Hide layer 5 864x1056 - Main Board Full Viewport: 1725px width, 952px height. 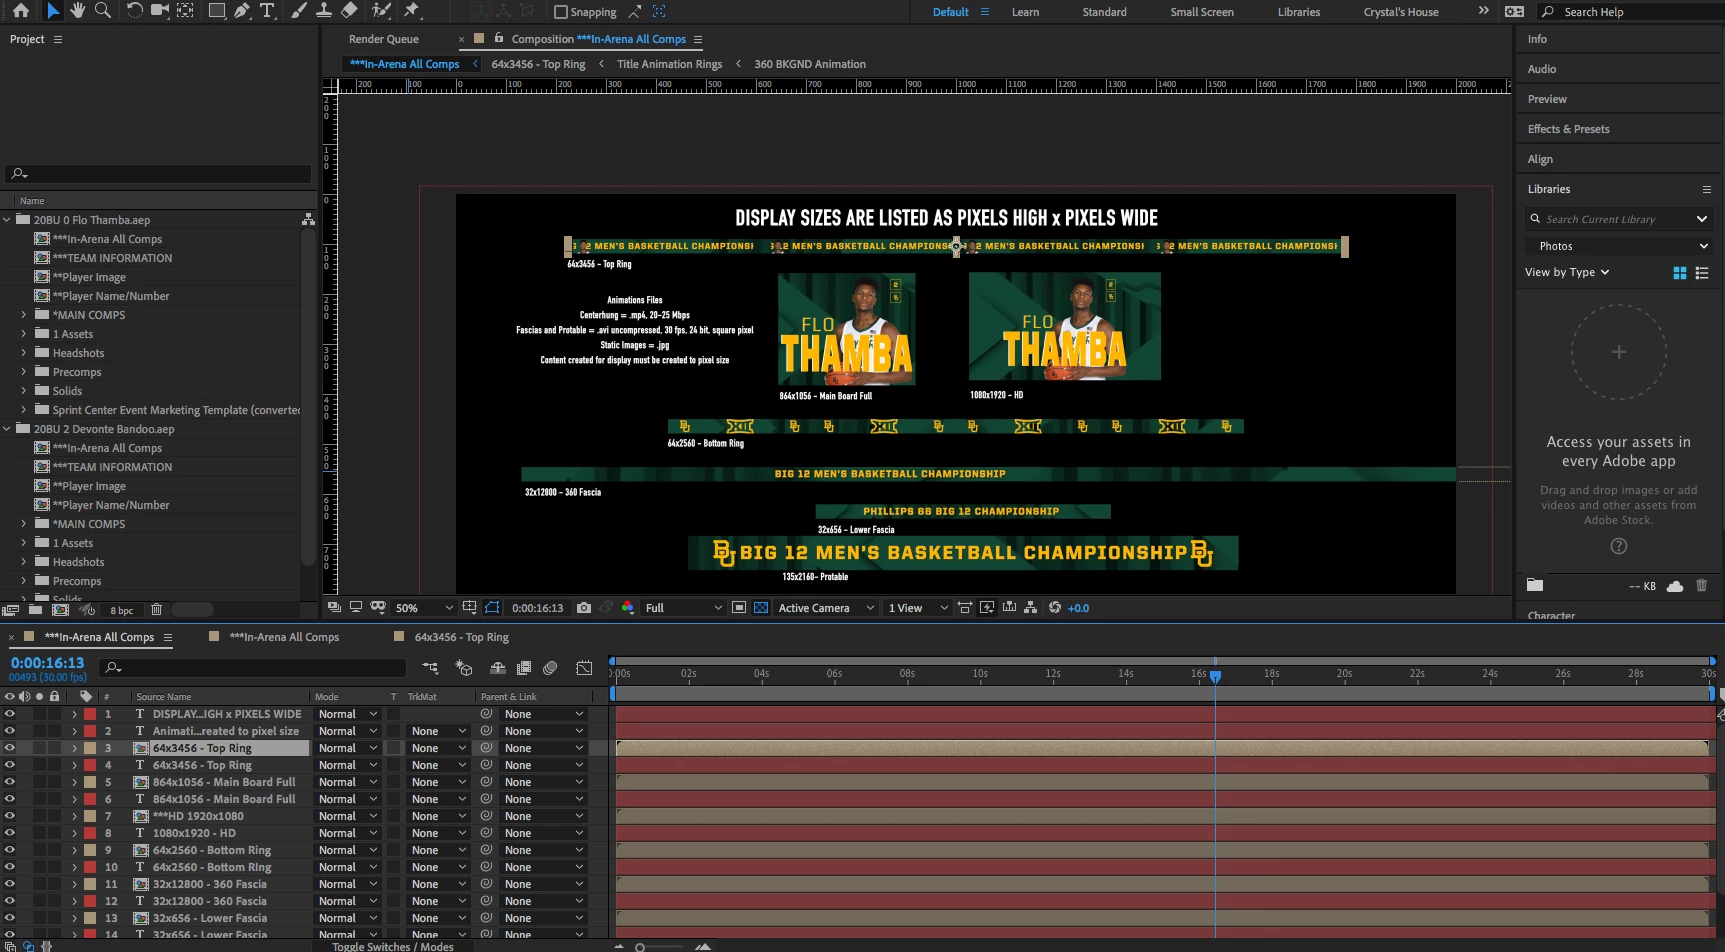[10, 782]
